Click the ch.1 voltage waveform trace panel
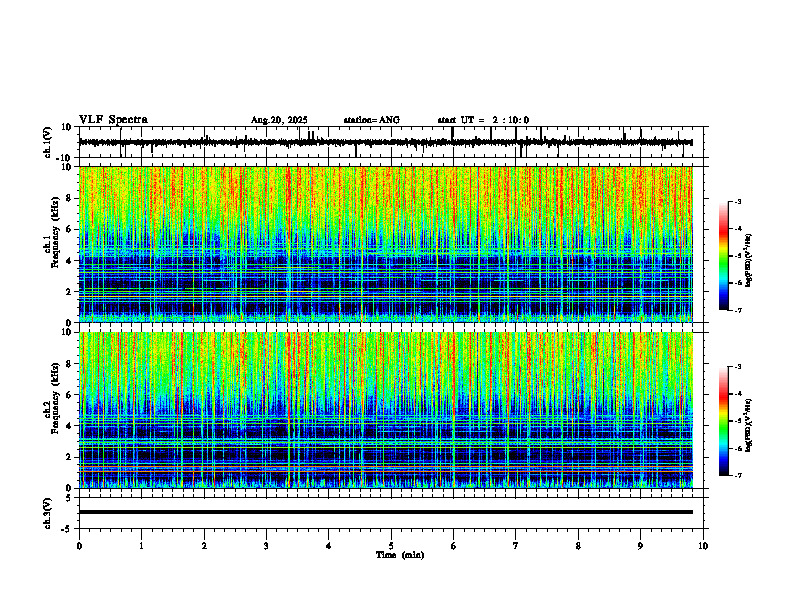 click(393, 142)
